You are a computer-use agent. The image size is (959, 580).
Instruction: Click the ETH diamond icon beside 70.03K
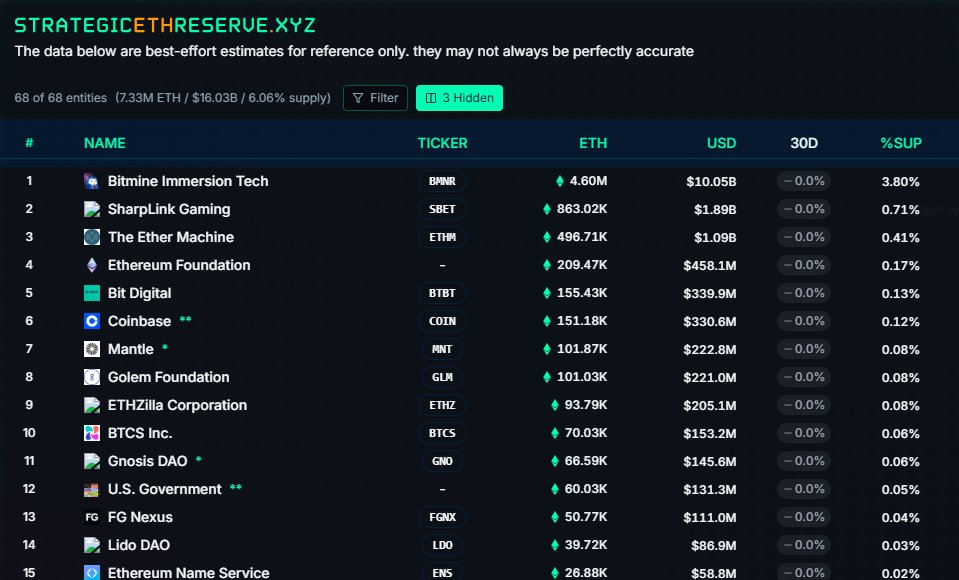pos(555,433)
